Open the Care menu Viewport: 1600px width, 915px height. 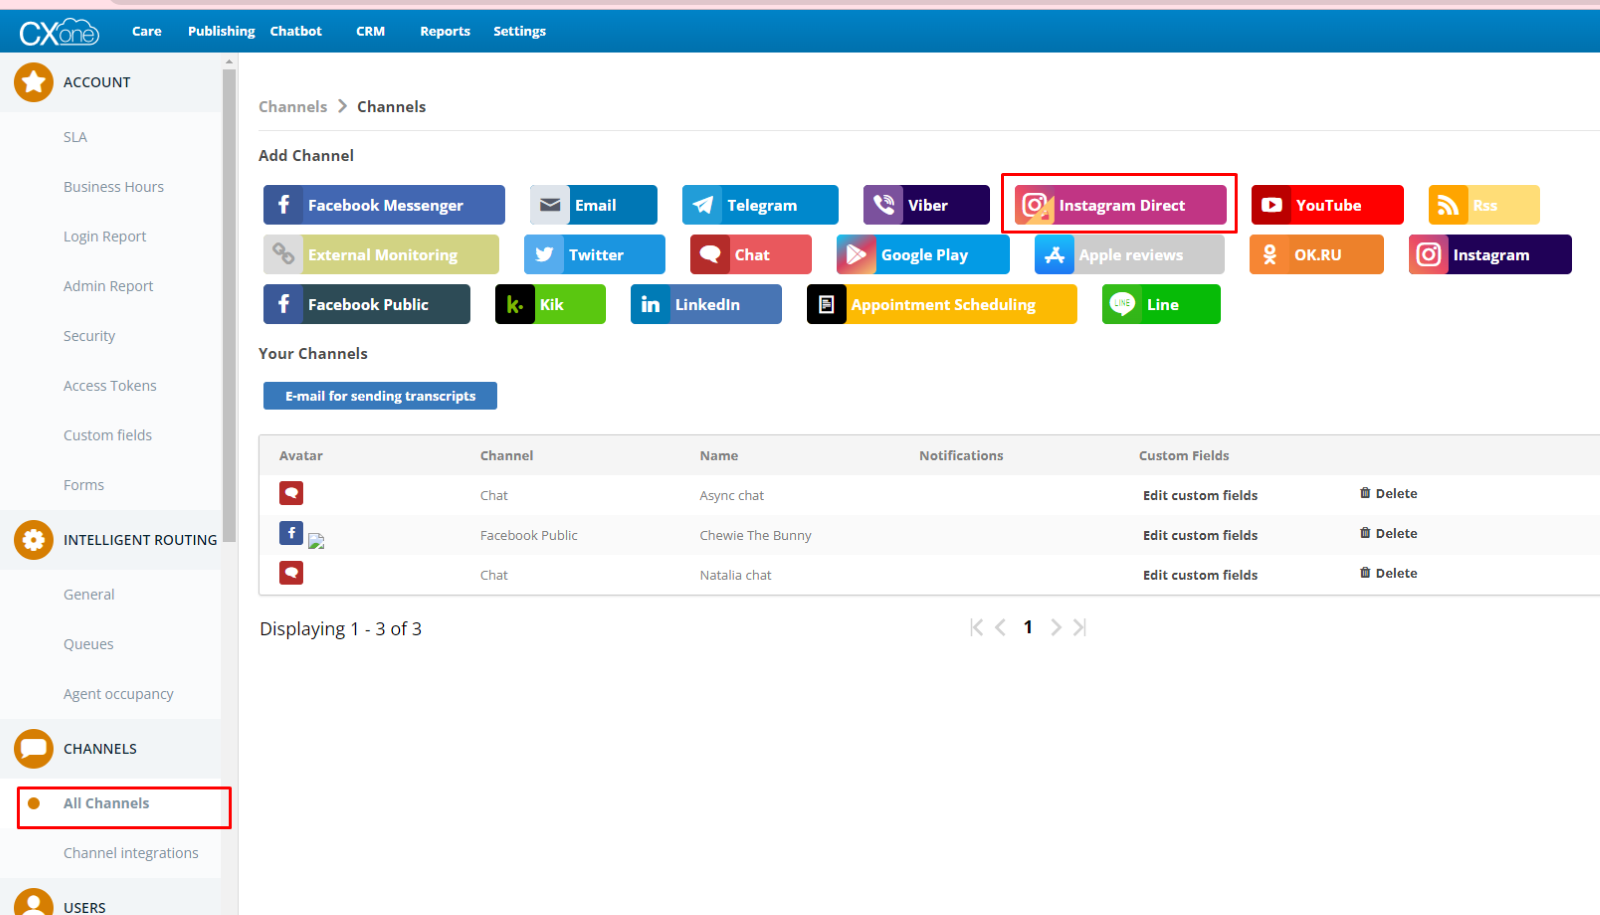146,31
